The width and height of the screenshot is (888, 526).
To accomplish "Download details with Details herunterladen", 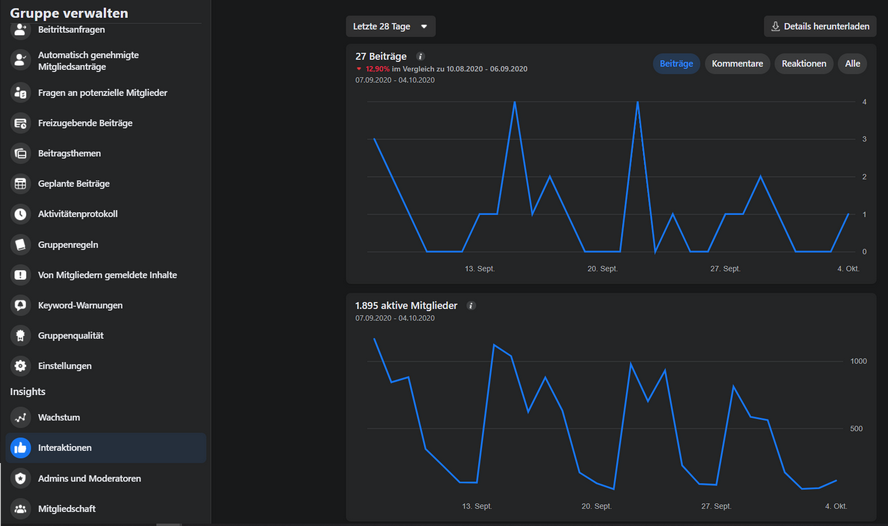I will coord(820,27).
